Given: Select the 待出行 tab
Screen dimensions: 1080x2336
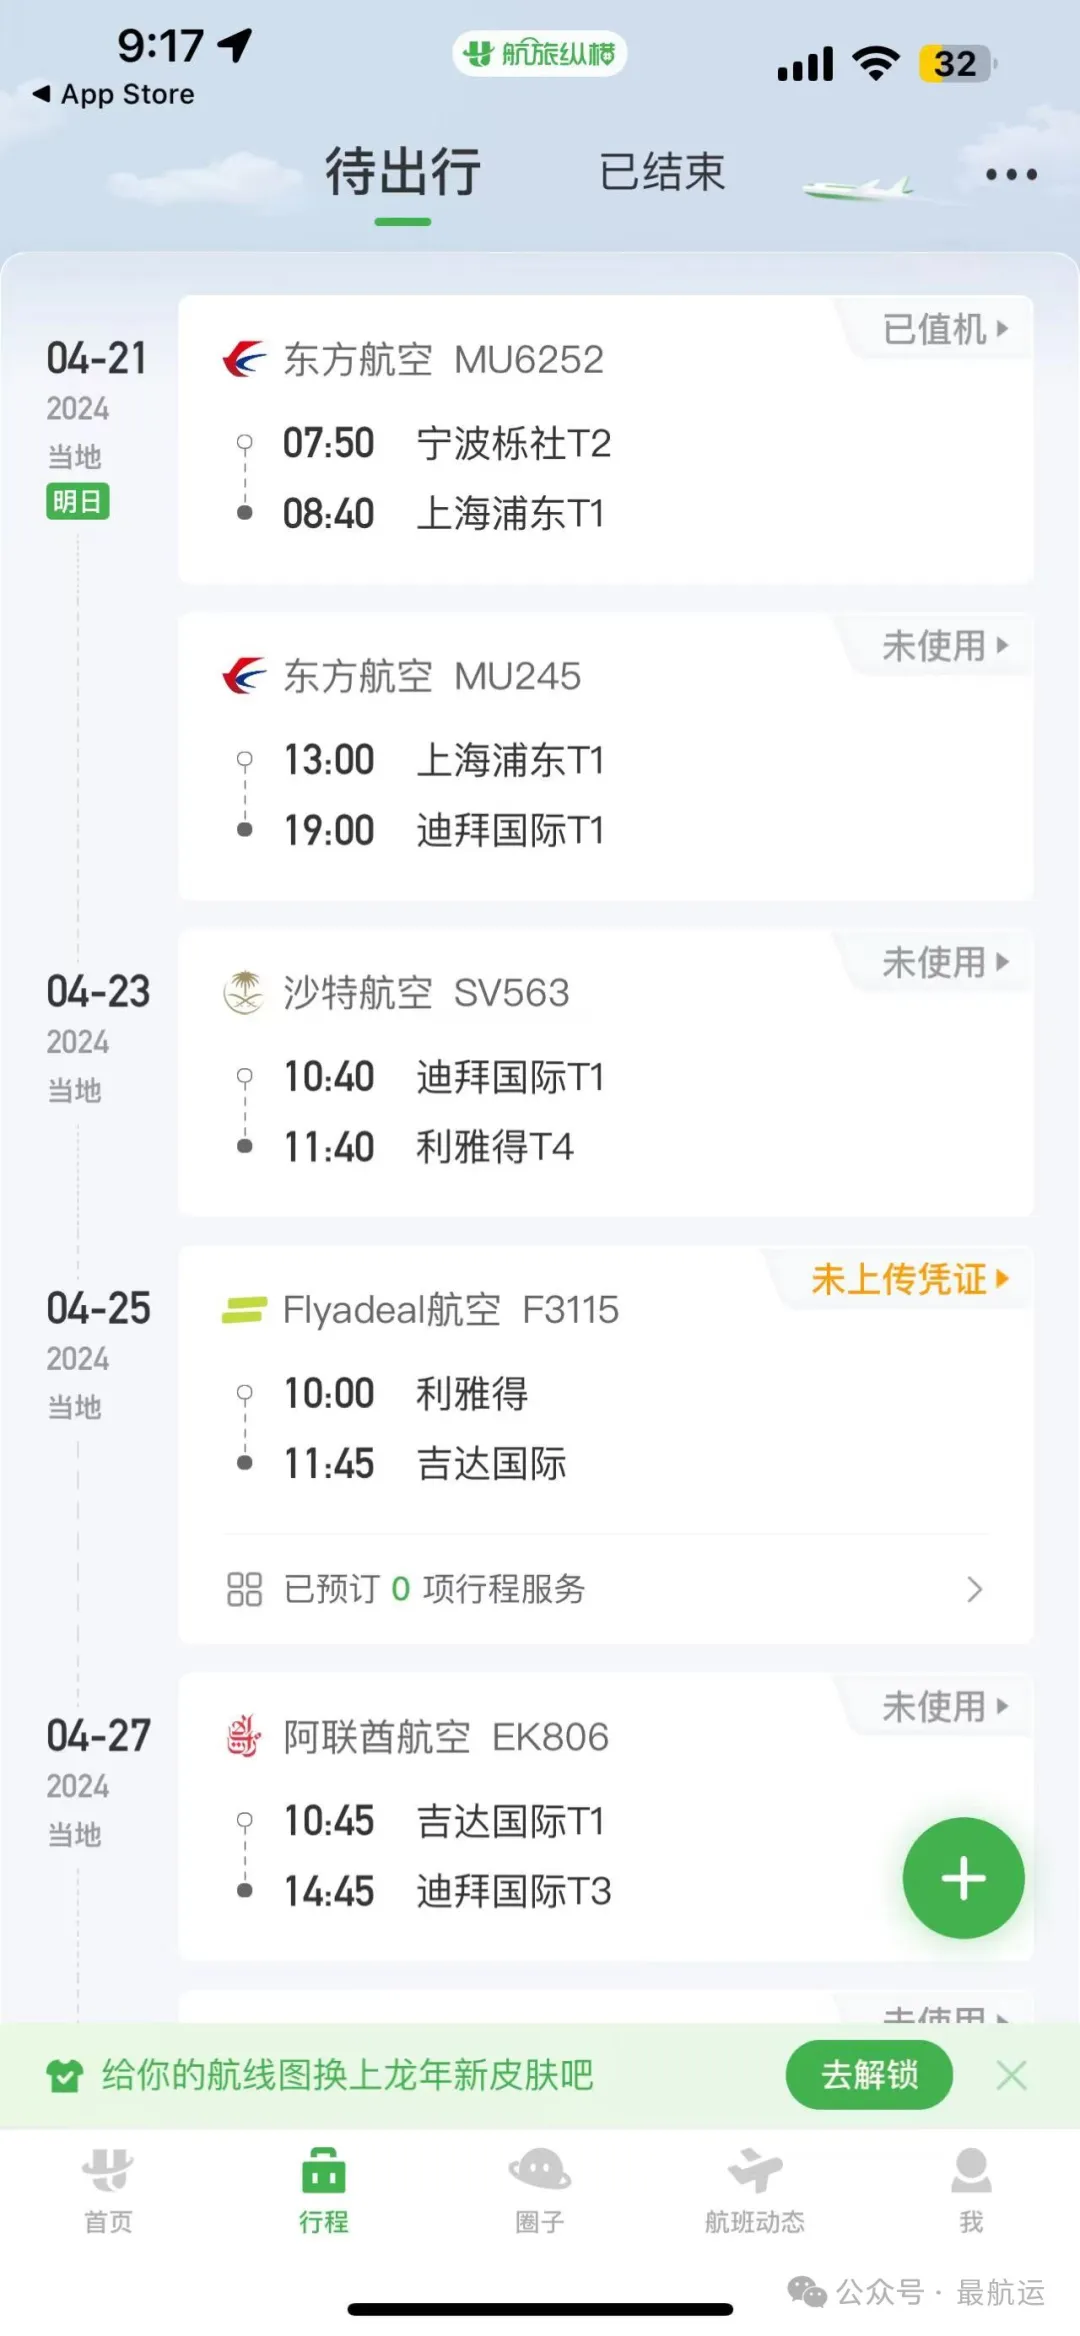Looking at the screenshot, I should (x=403, y=172).
